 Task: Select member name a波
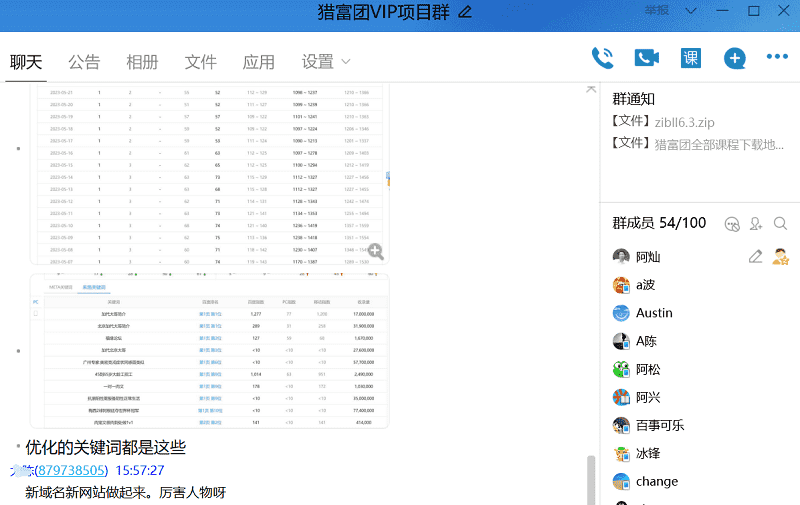(x=645, y=285)
